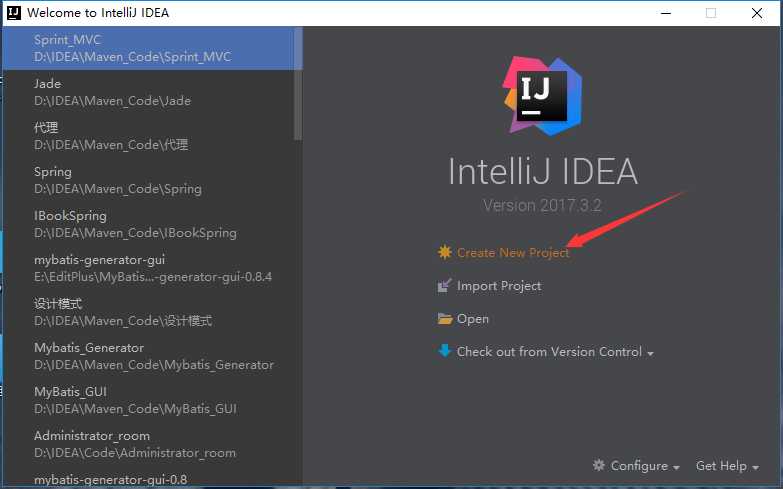Open recent project mybatis-generator-gui-0.8
The height and width of the screenshot is (489, 783).
[149, 478]
